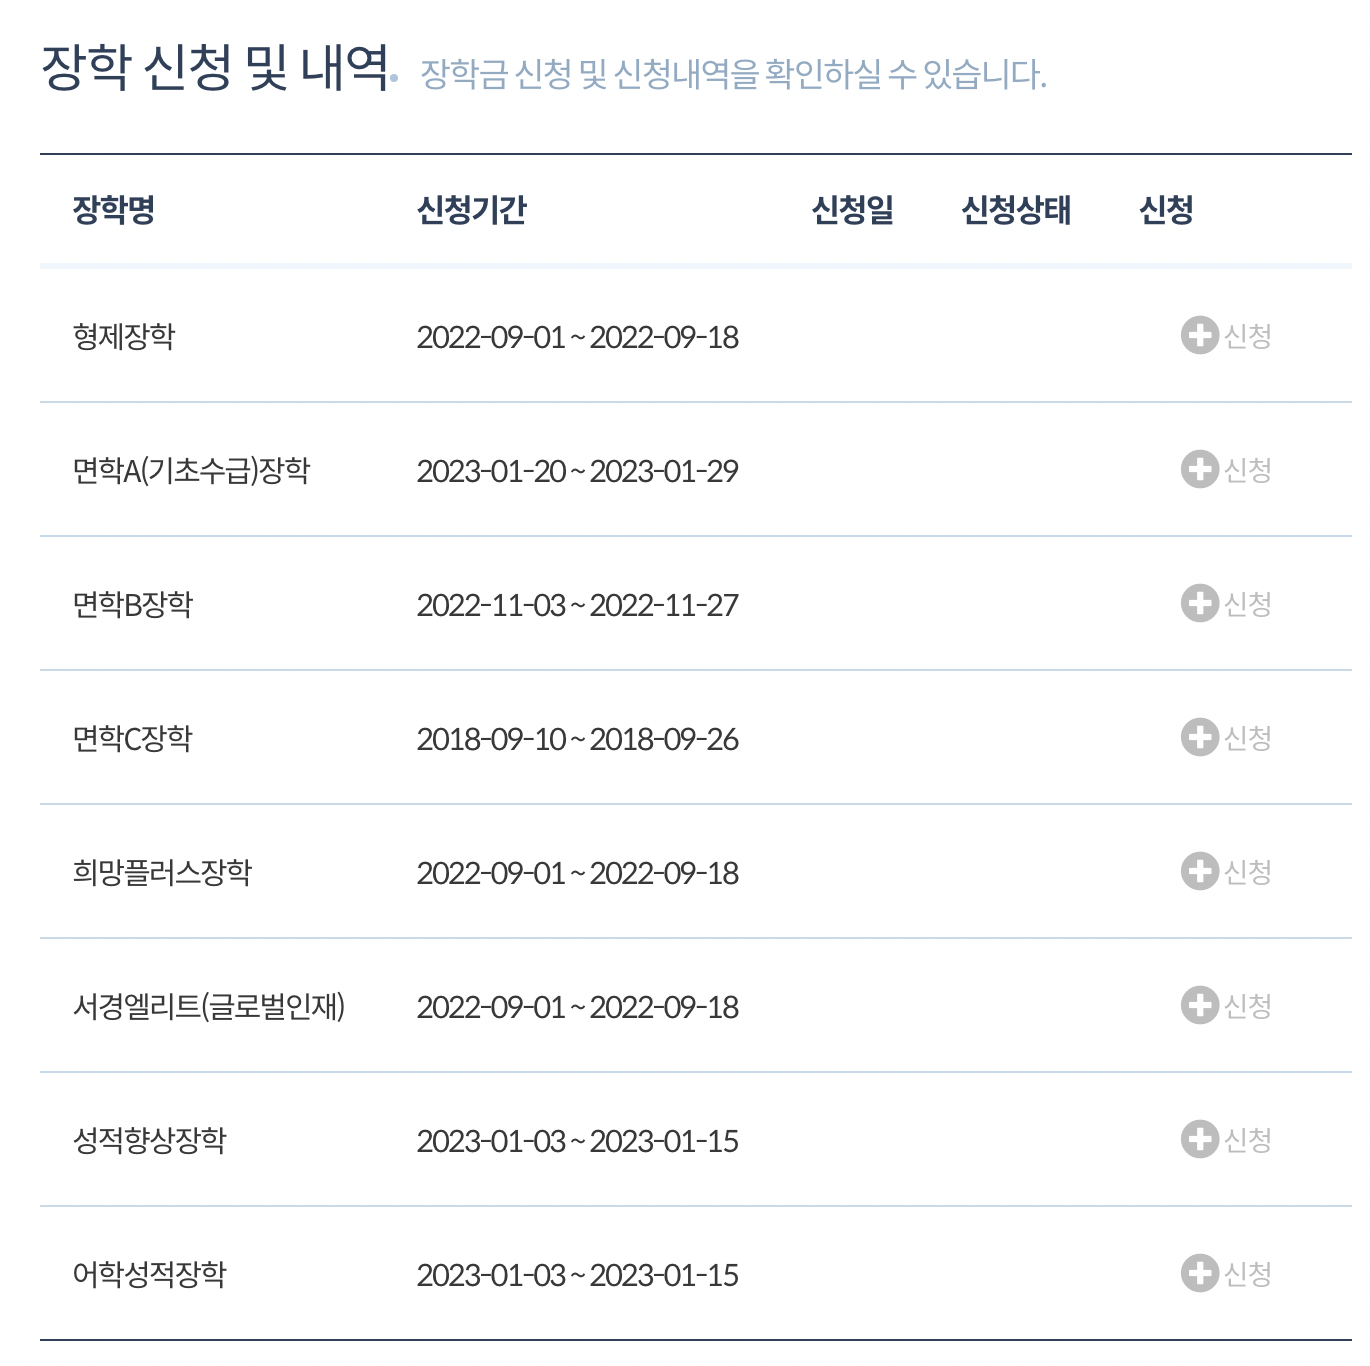Click the plus icon for 면학A(기초수급)장학

[x=1199, y=470]
